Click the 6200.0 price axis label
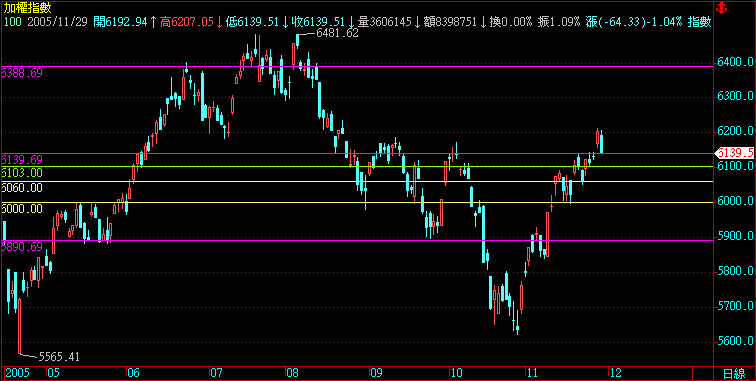756x381 pixels. coord(736,131)
